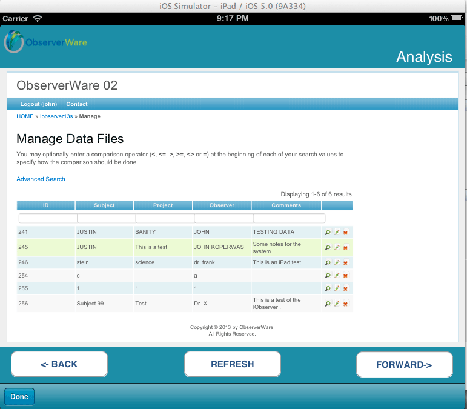
Task: Focus the Project filter field
Action: coord(165,218)
